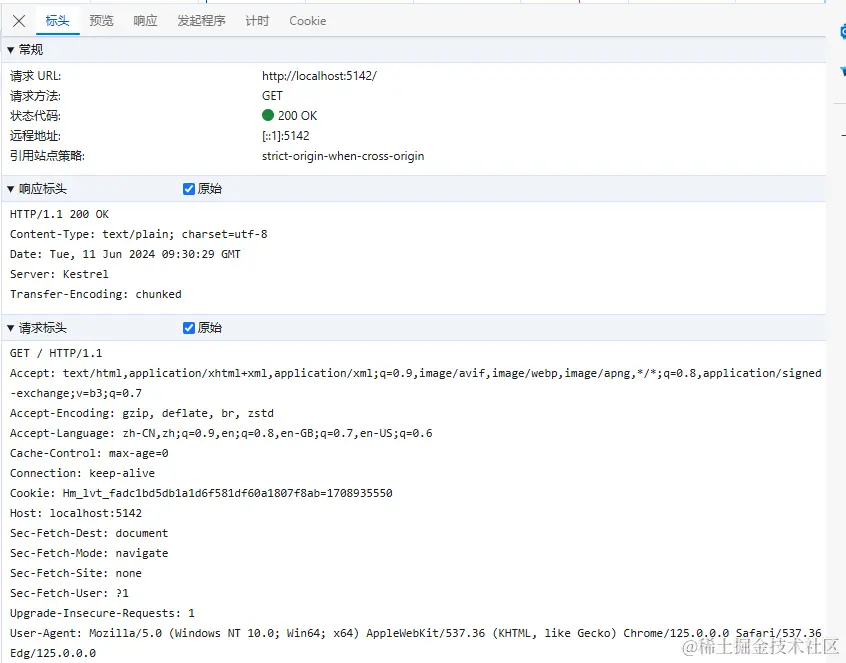Select Sec-Fetch-Mode: navigate header
This screenshot has width=846, height=663.
click(89, 553)
